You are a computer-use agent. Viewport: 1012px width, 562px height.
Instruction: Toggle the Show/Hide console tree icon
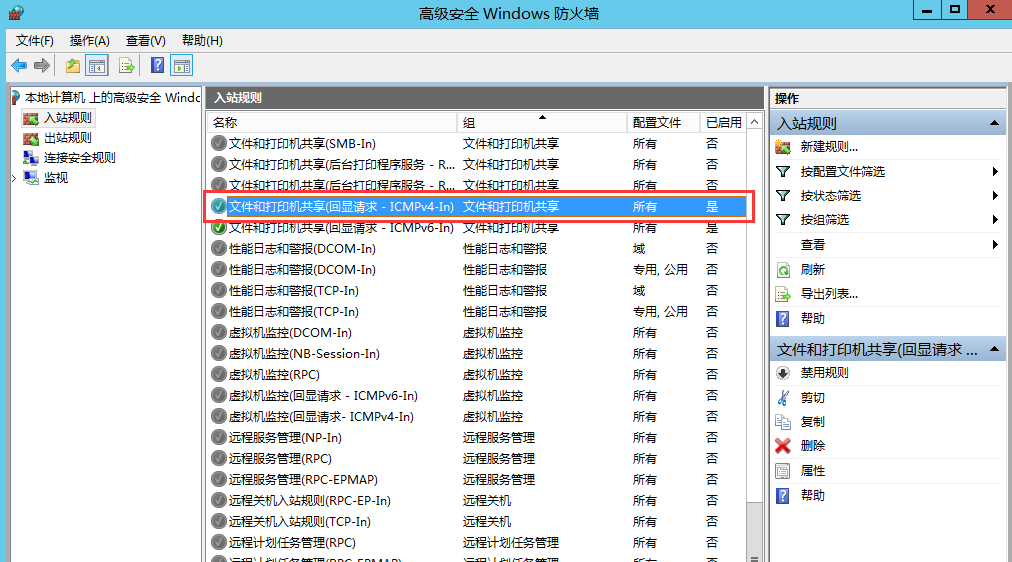coord(97,66)
